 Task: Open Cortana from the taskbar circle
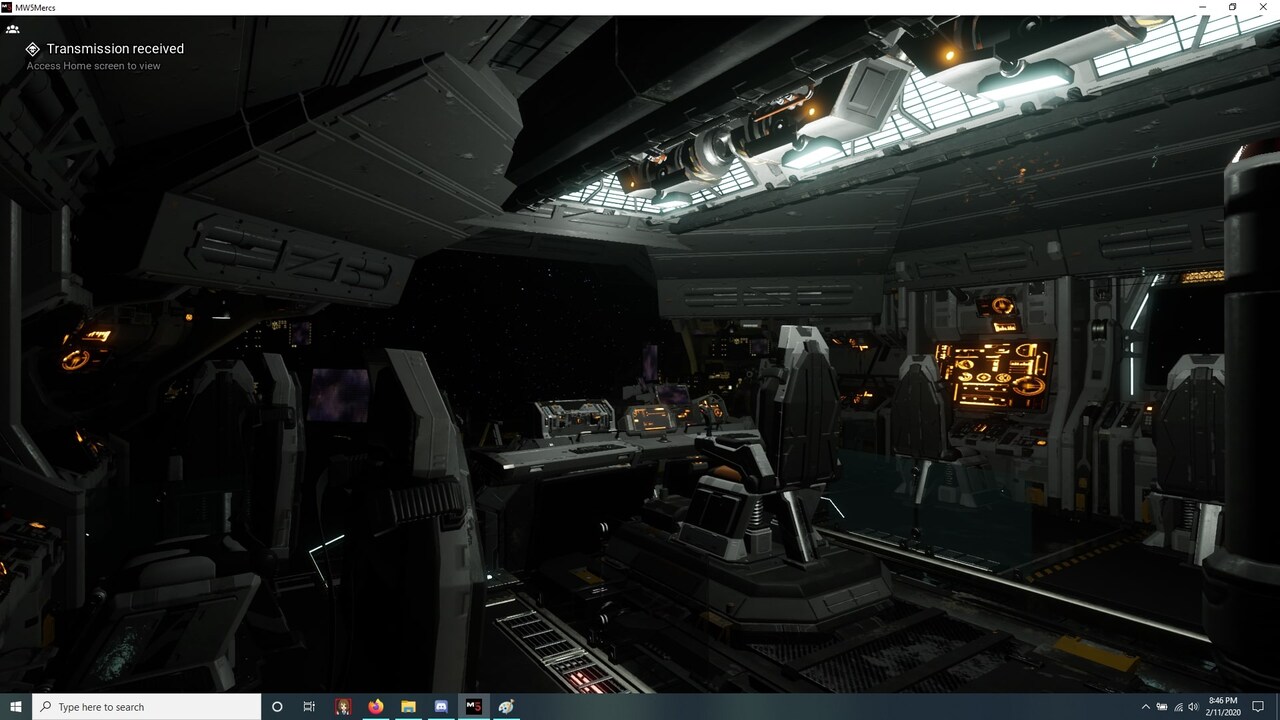click(277, 706)
